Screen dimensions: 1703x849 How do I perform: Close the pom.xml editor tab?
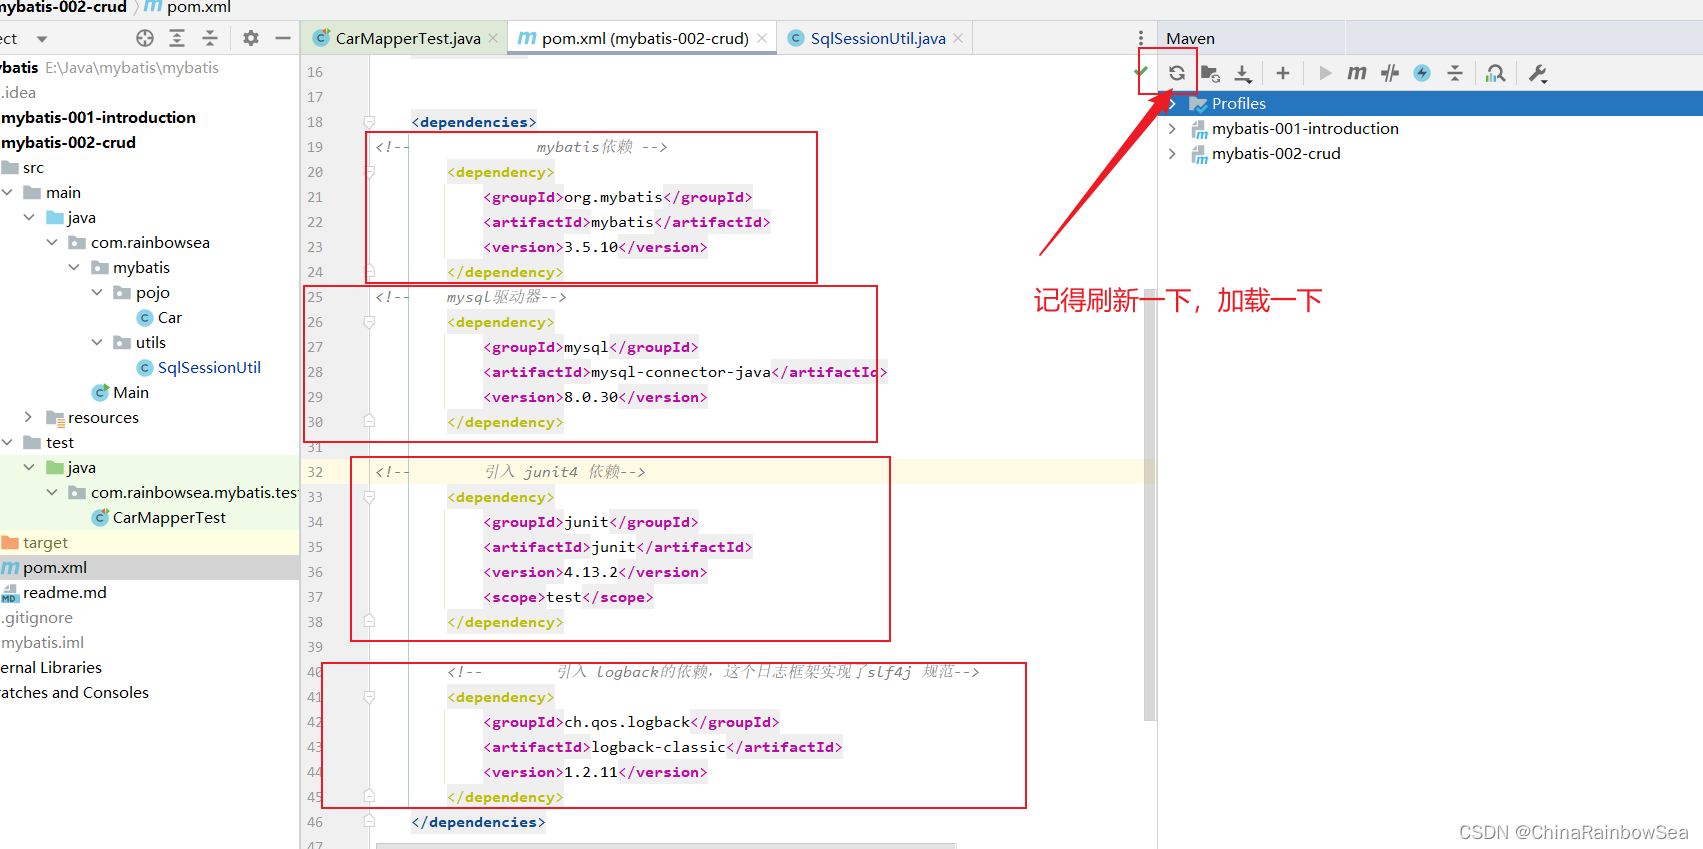pyautogui.click(x=762, y=38)
